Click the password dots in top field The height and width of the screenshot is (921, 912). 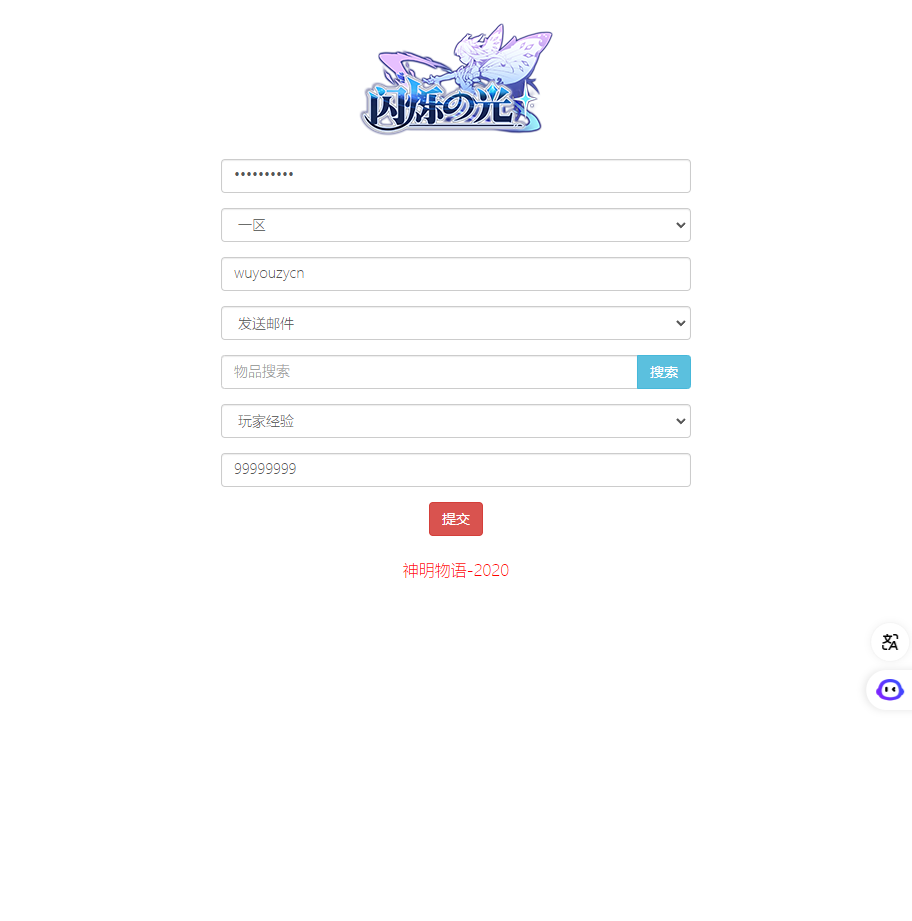click(x=264, y=174)
